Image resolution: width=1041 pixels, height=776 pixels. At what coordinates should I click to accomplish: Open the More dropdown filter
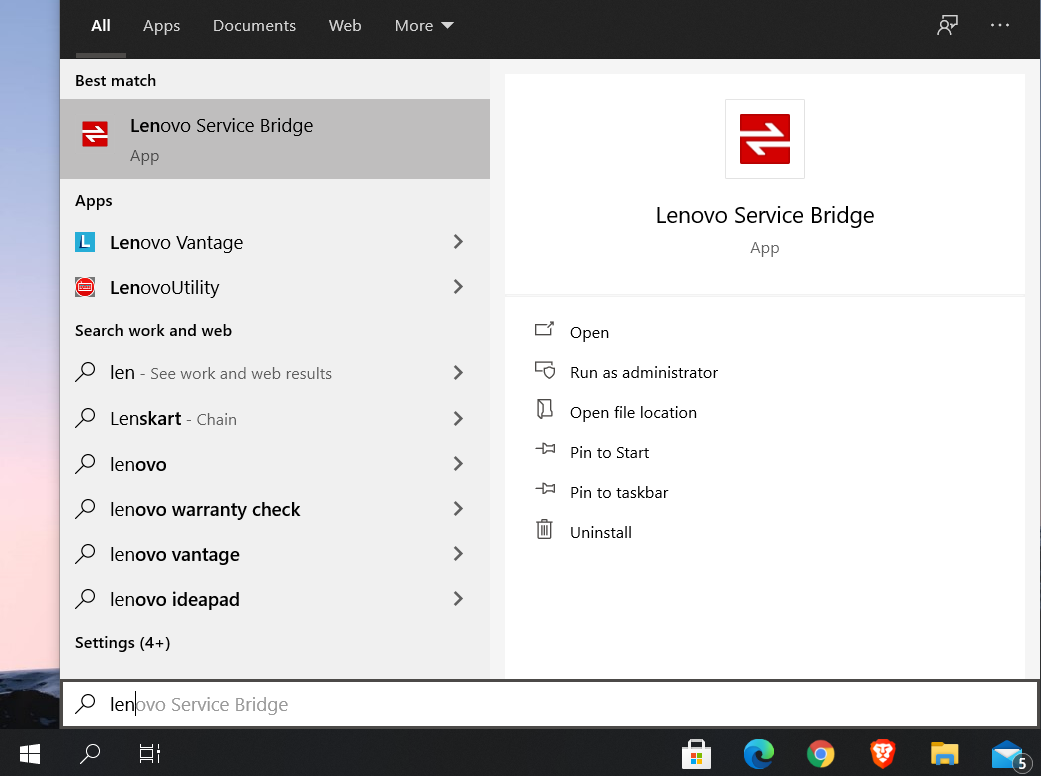424,25
